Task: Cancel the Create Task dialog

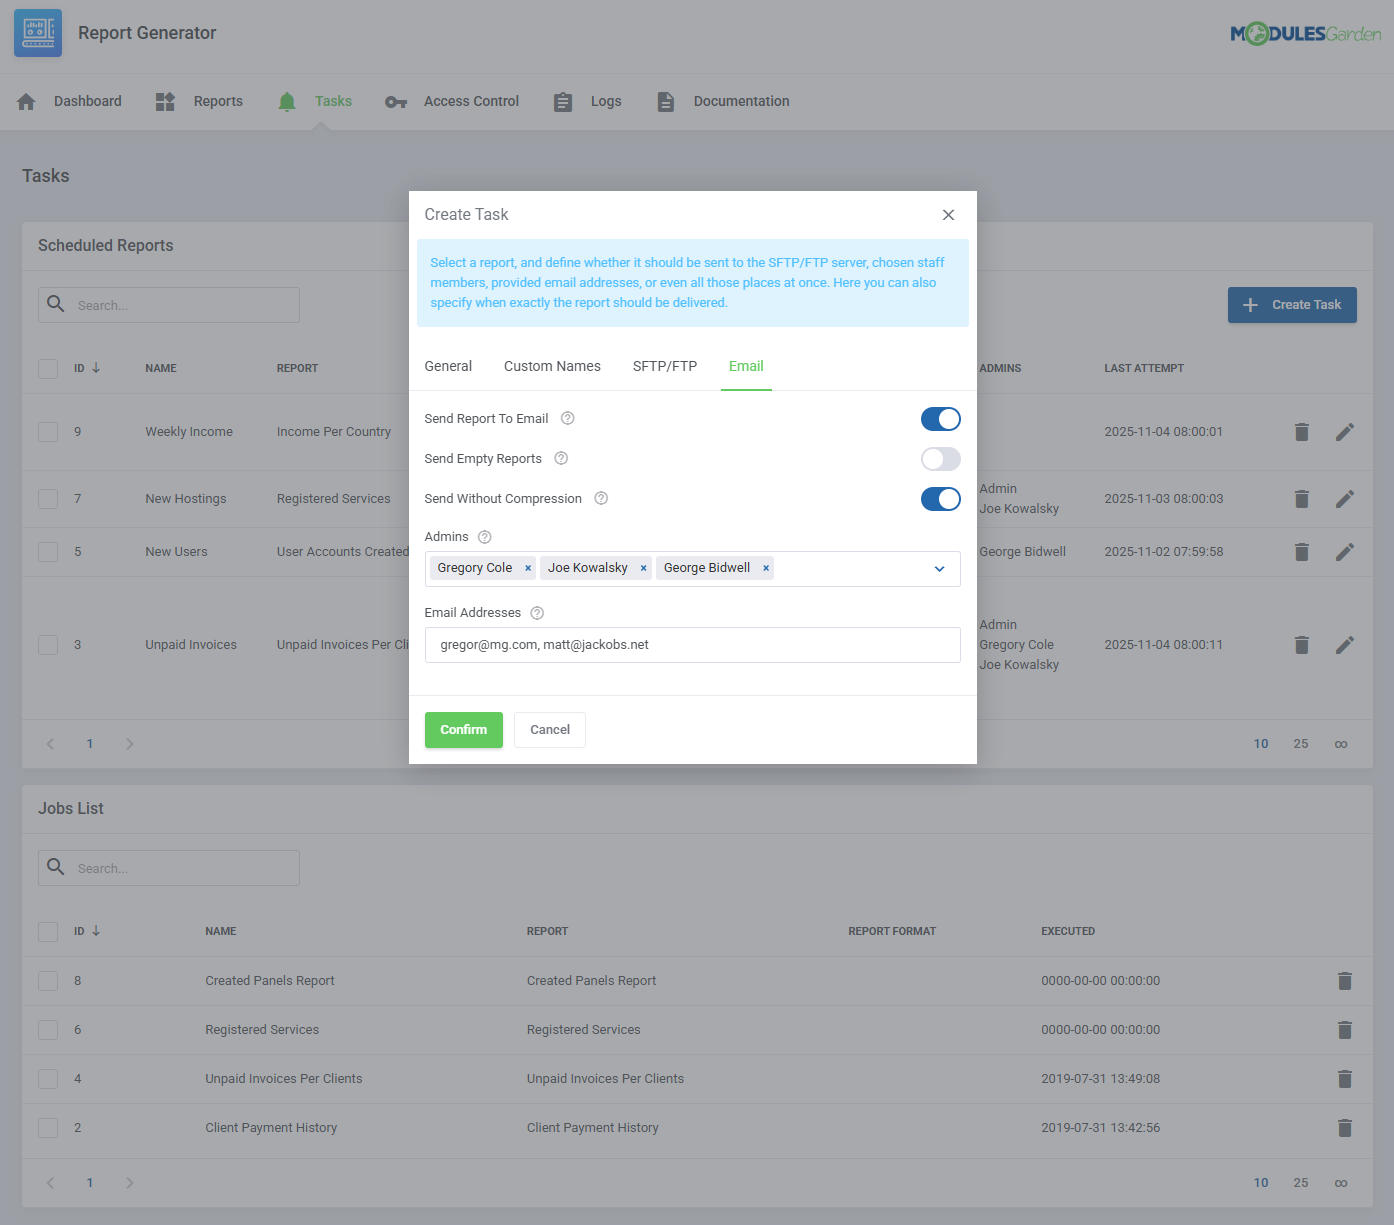Action: click(549, 729)
